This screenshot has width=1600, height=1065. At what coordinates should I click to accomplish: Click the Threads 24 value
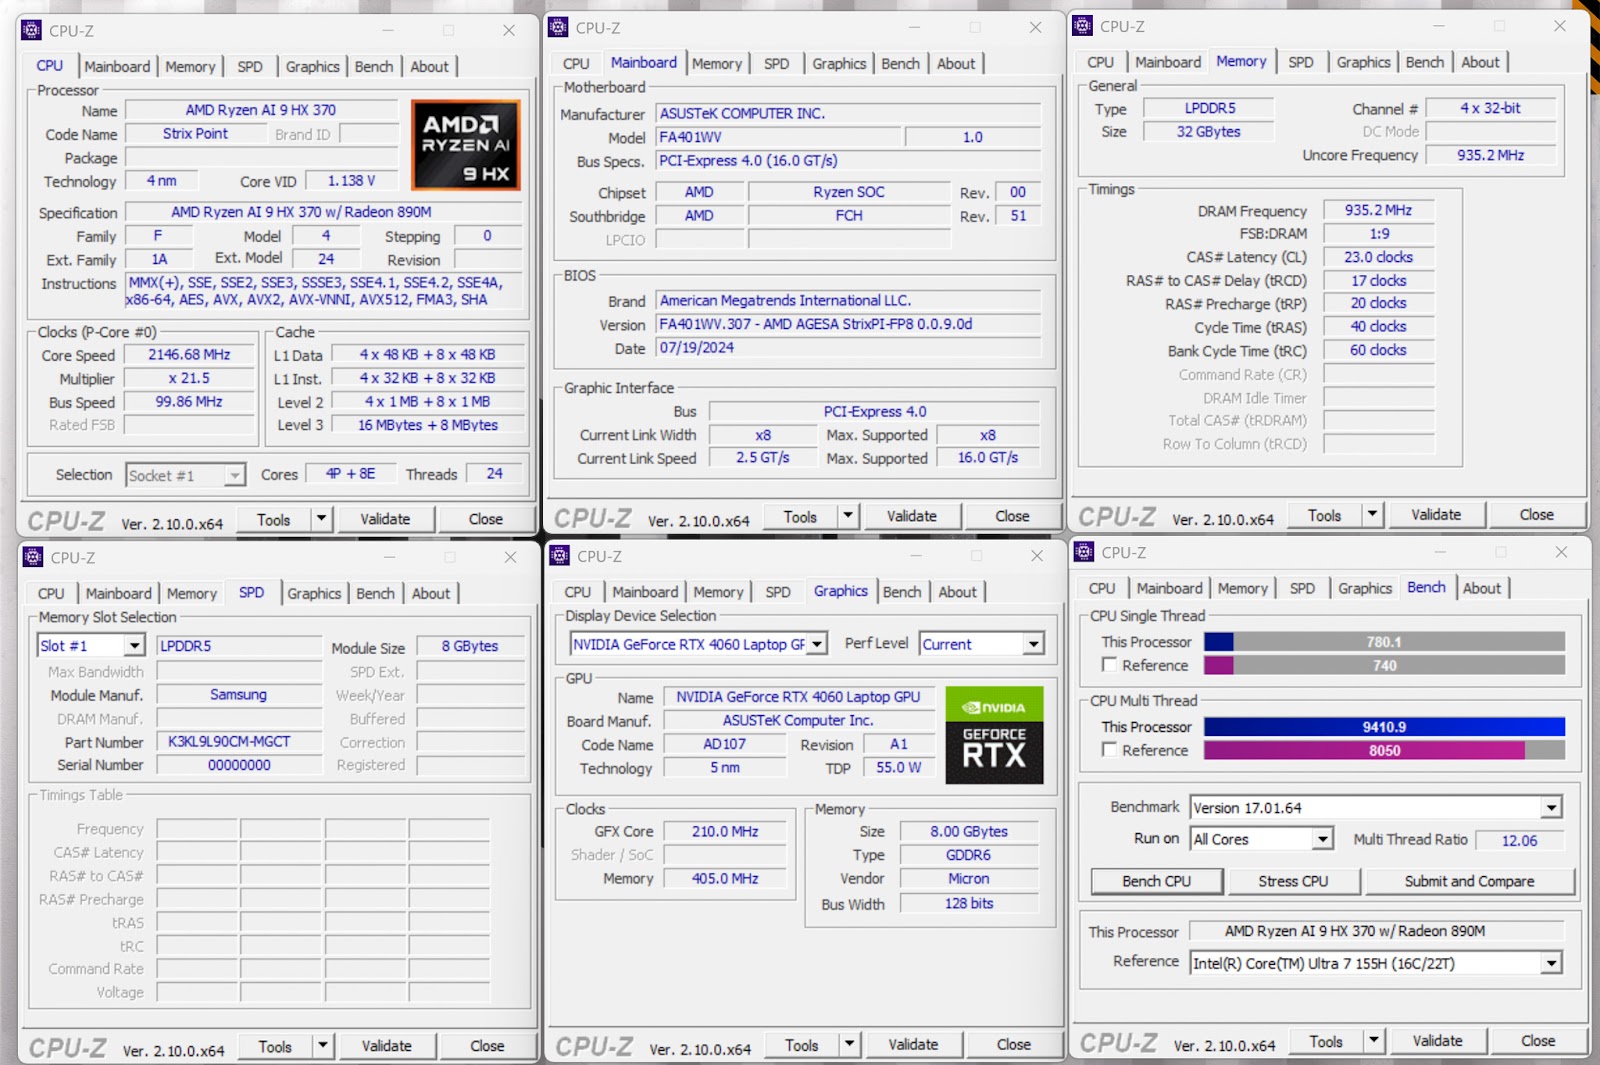494,474
